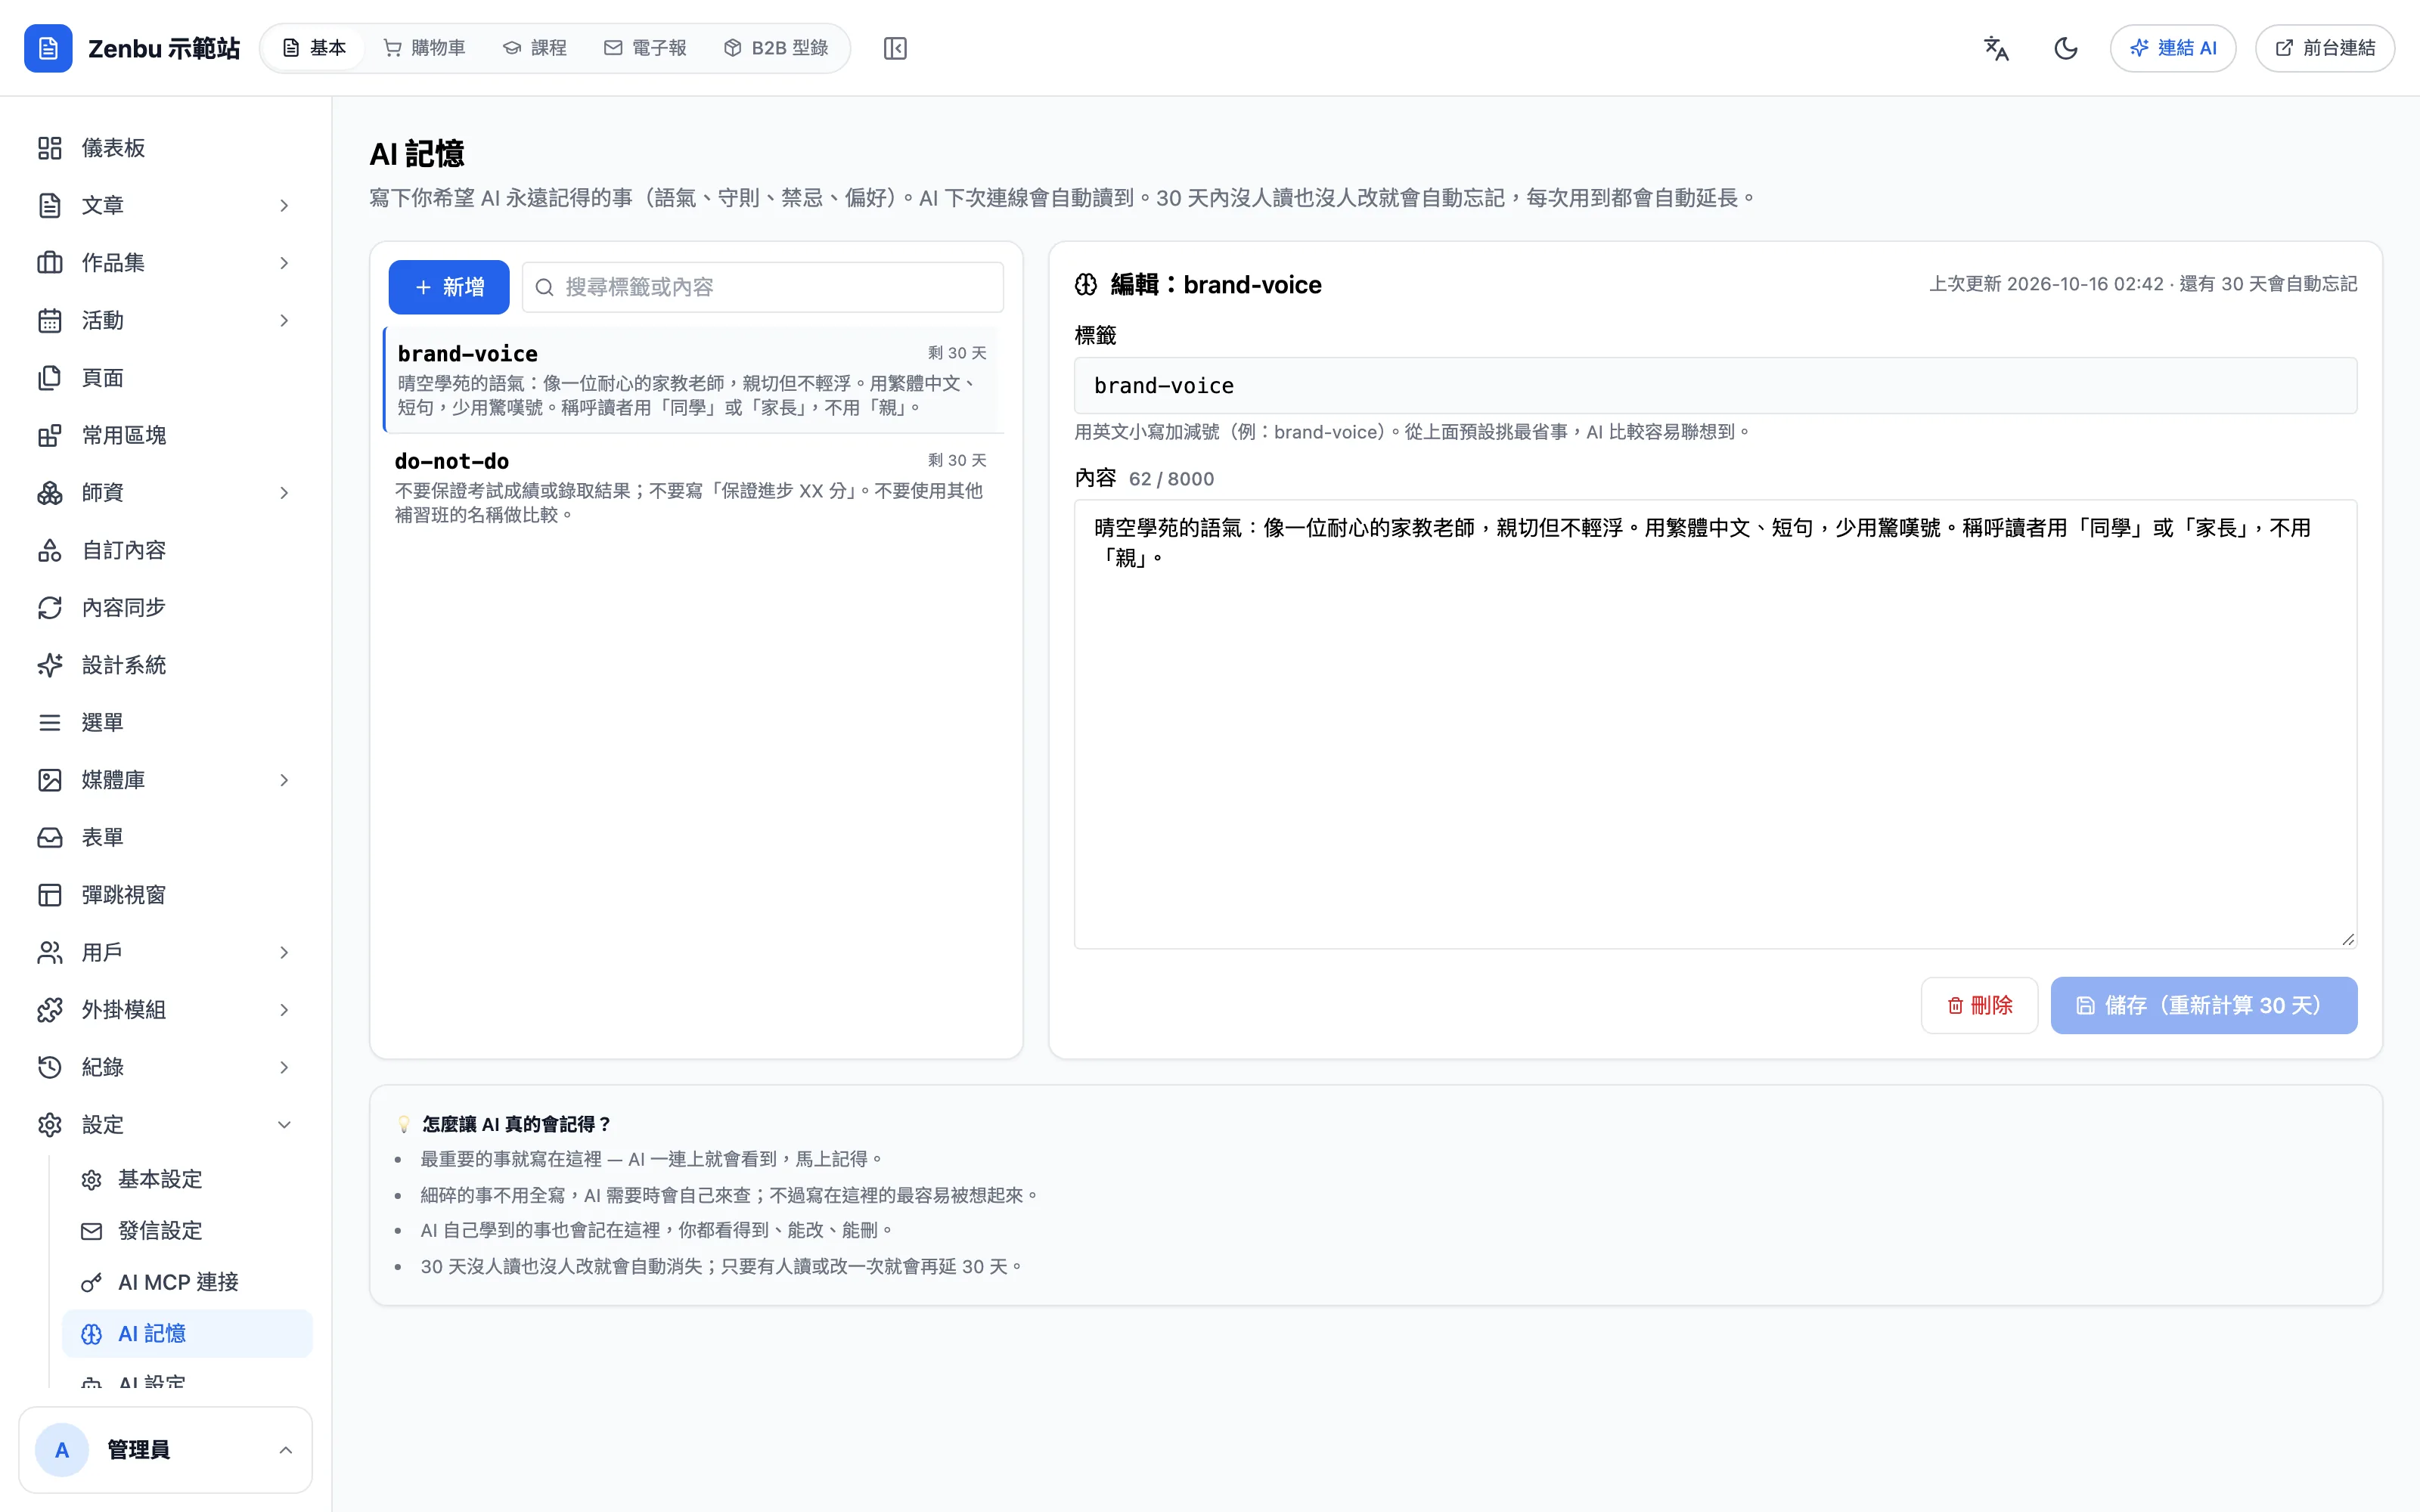Expand the 文章 sidebar chevron
Image resolution: width=2420 pixels, height=1512 pixels.
285,205
